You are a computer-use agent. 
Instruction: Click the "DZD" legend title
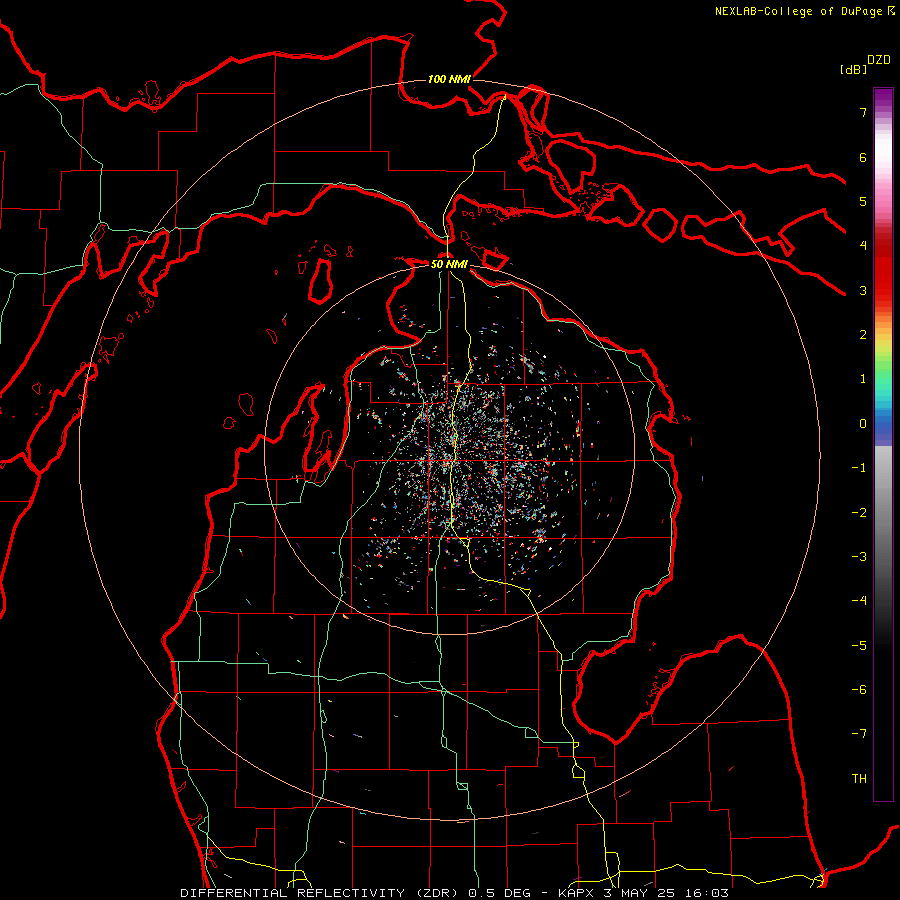tap(879, 60)
